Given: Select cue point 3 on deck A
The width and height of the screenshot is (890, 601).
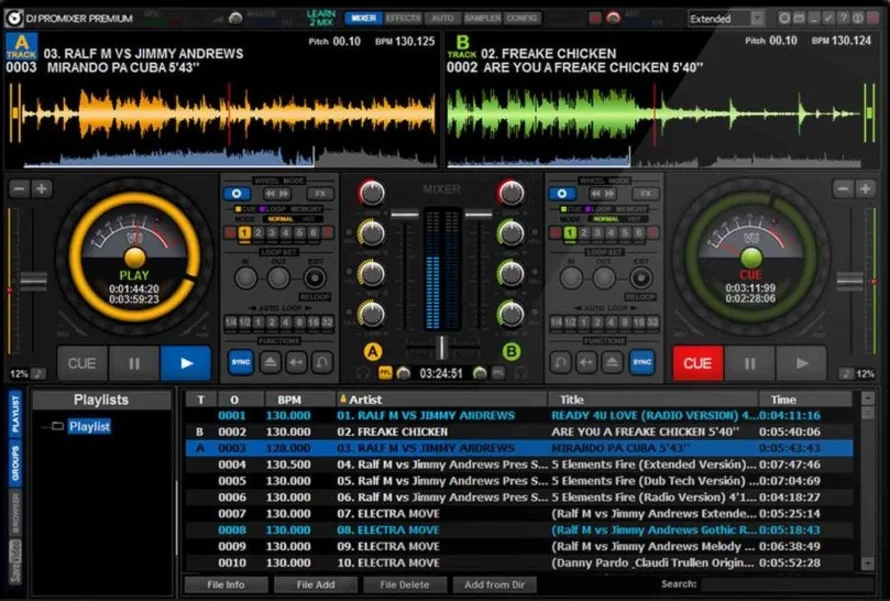Looking at the screenshot, I should (272, 233).
